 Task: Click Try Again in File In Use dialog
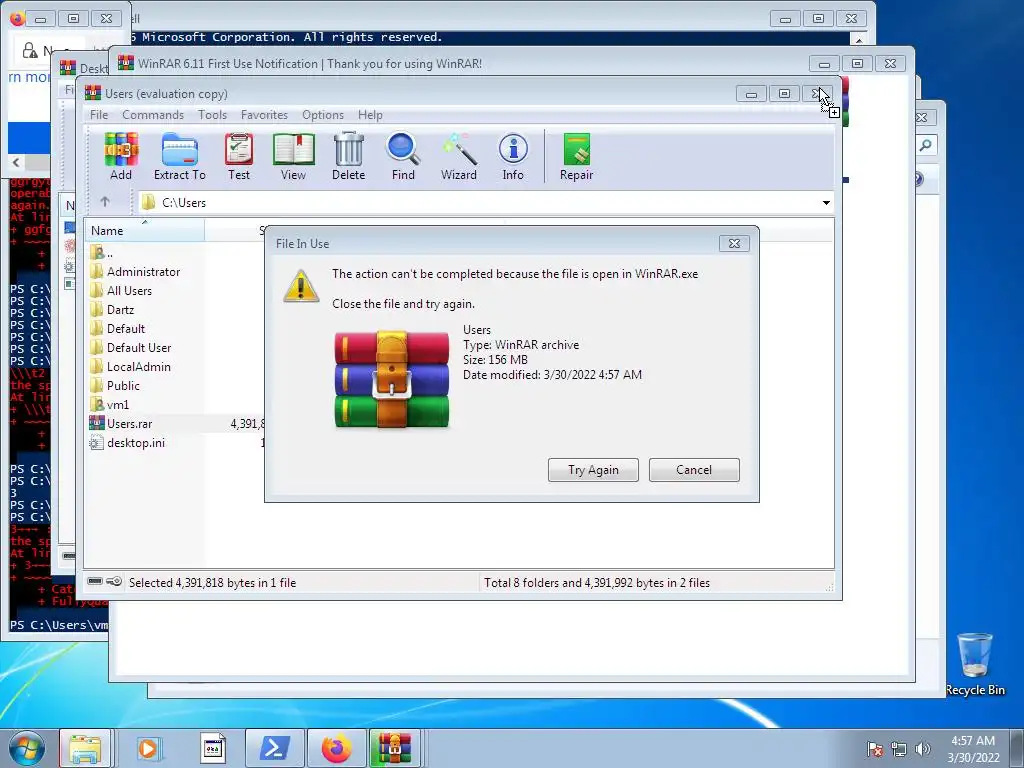(x=593, y=470)
